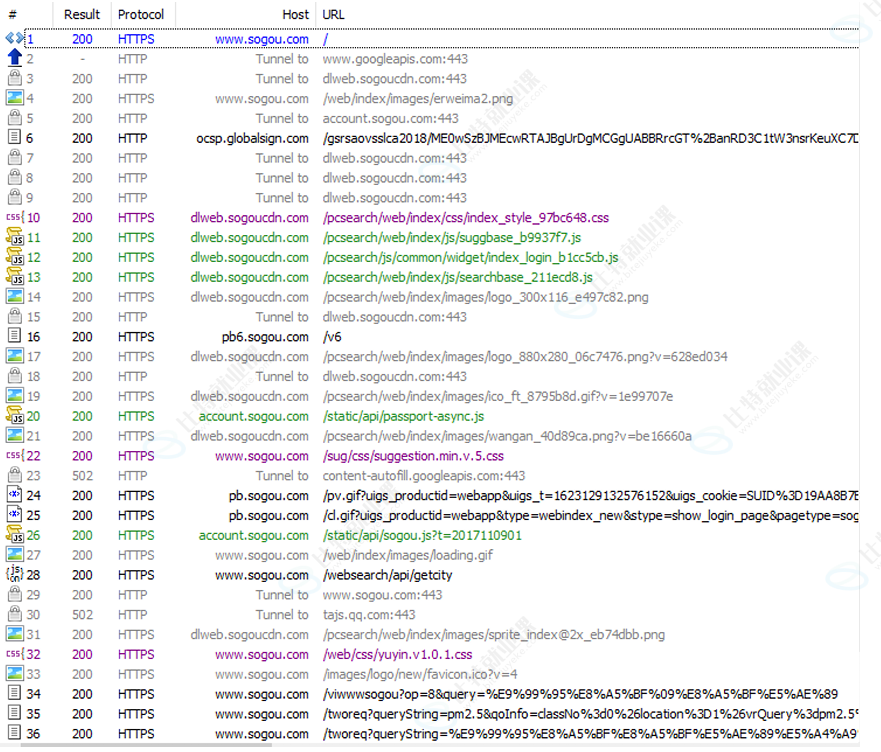
Task: Select URL www.sogou.com:443 in session 29
Action: click(x=382, y=595)
